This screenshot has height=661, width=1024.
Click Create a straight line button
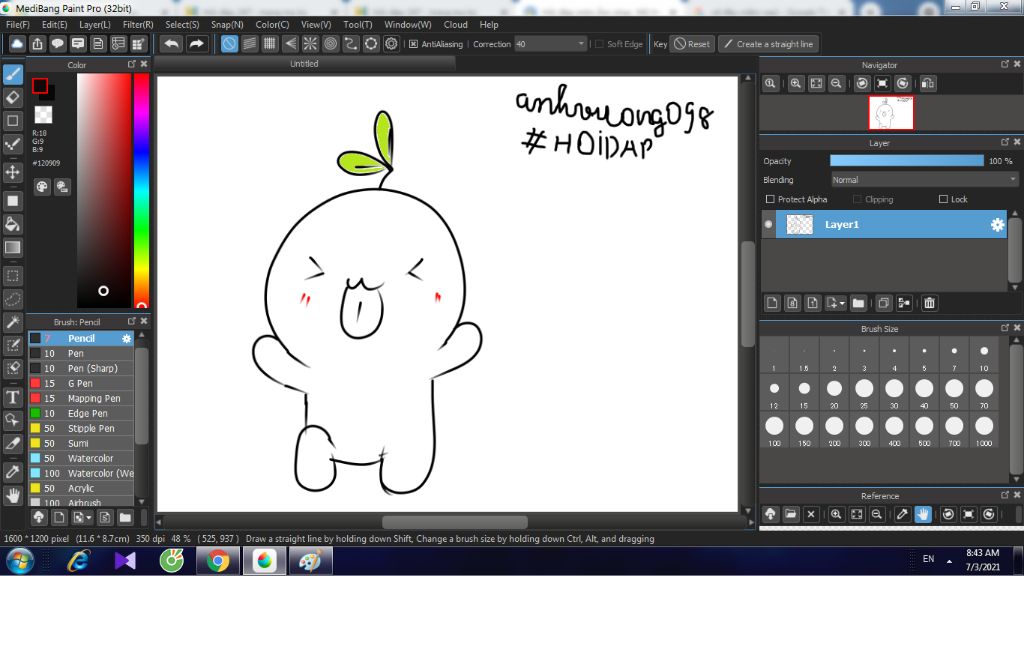point(769,44)
